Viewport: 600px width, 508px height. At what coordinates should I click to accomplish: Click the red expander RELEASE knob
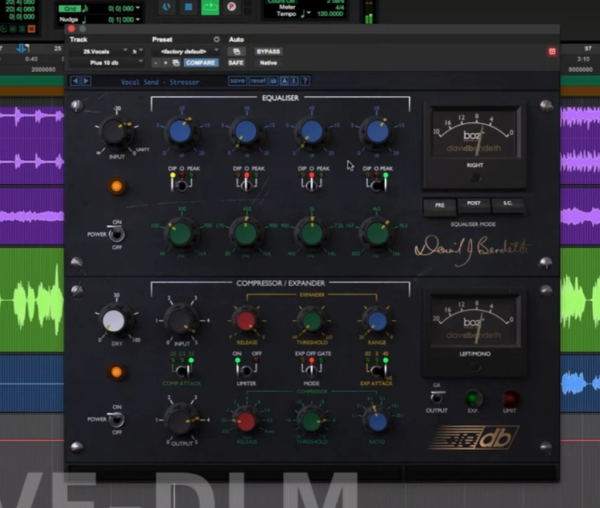246,321
